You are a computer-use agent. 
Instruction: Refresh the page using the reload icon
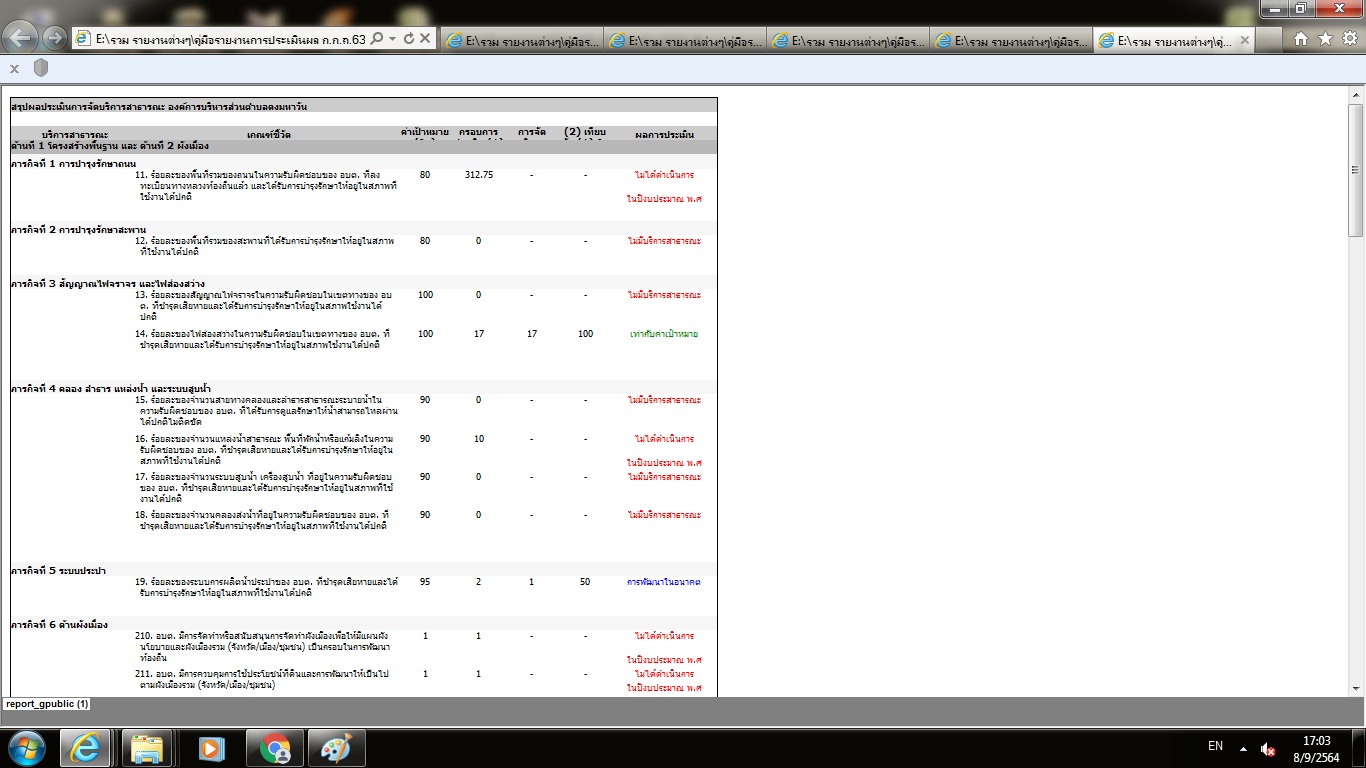pyautogui.click(x=408, y=39)
